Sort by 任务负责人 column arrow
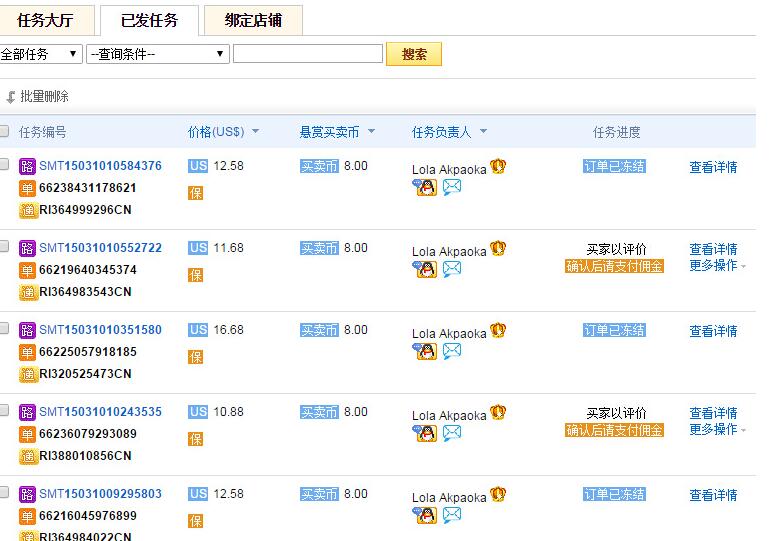Viewport: 769px width, 541px height. 484,131
